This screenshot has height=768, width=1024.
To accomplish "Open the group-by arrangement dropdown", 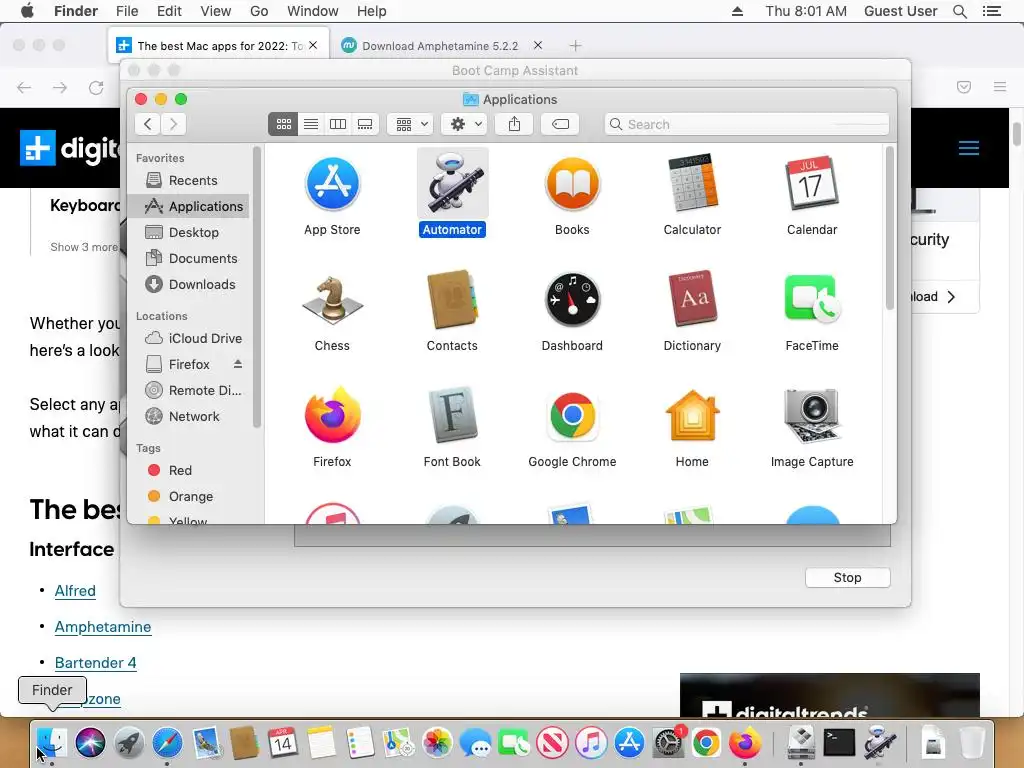I will 411,124.
